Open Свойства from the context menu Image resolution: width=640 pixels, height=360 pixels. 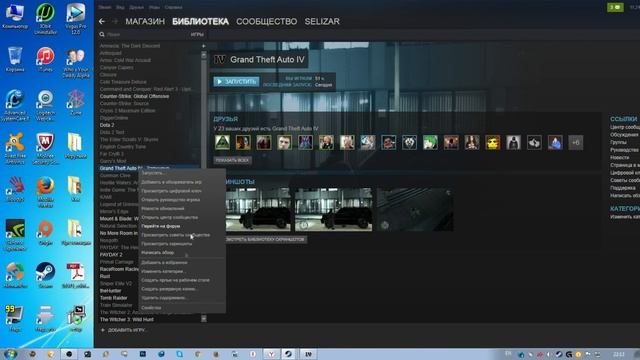[182, 308]
